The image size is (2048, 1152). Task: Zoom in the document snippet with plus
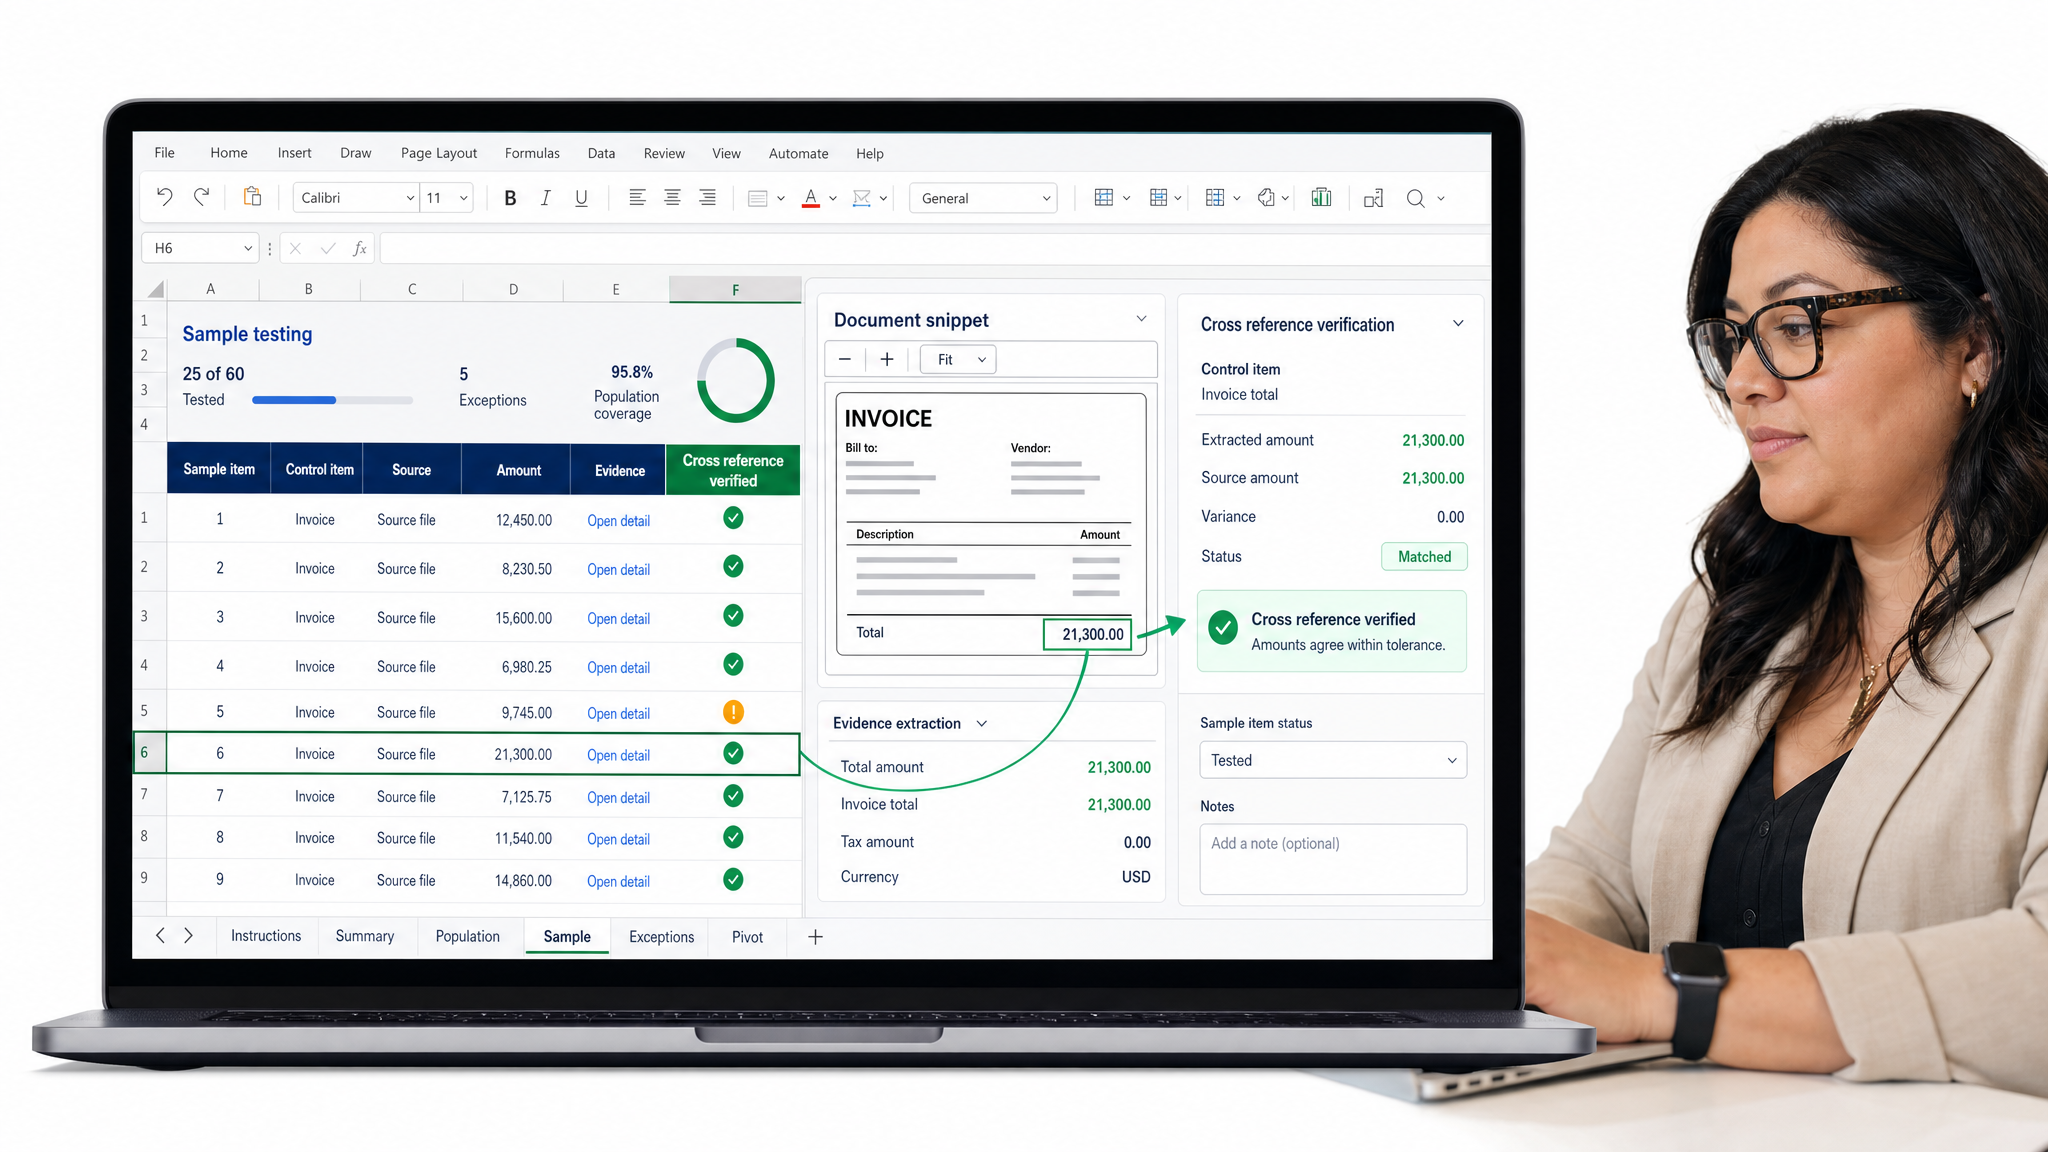pos(887,359)
